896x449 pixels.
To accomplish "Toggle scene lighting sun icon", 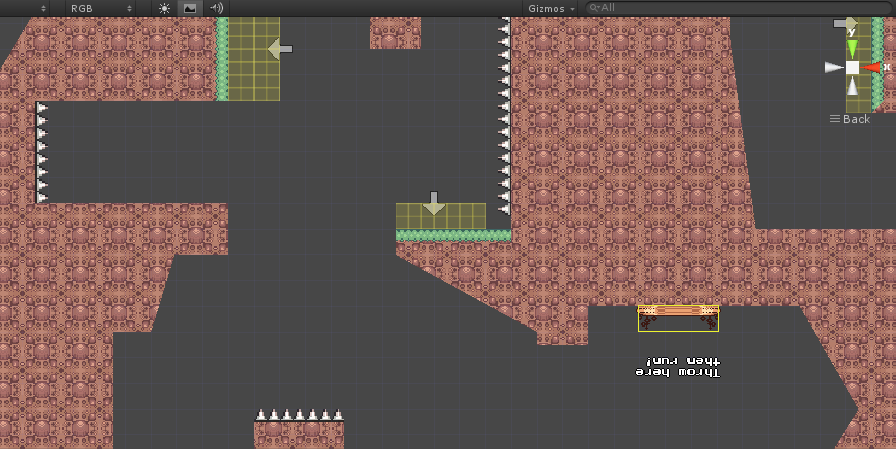I will (x=165, y=8).
